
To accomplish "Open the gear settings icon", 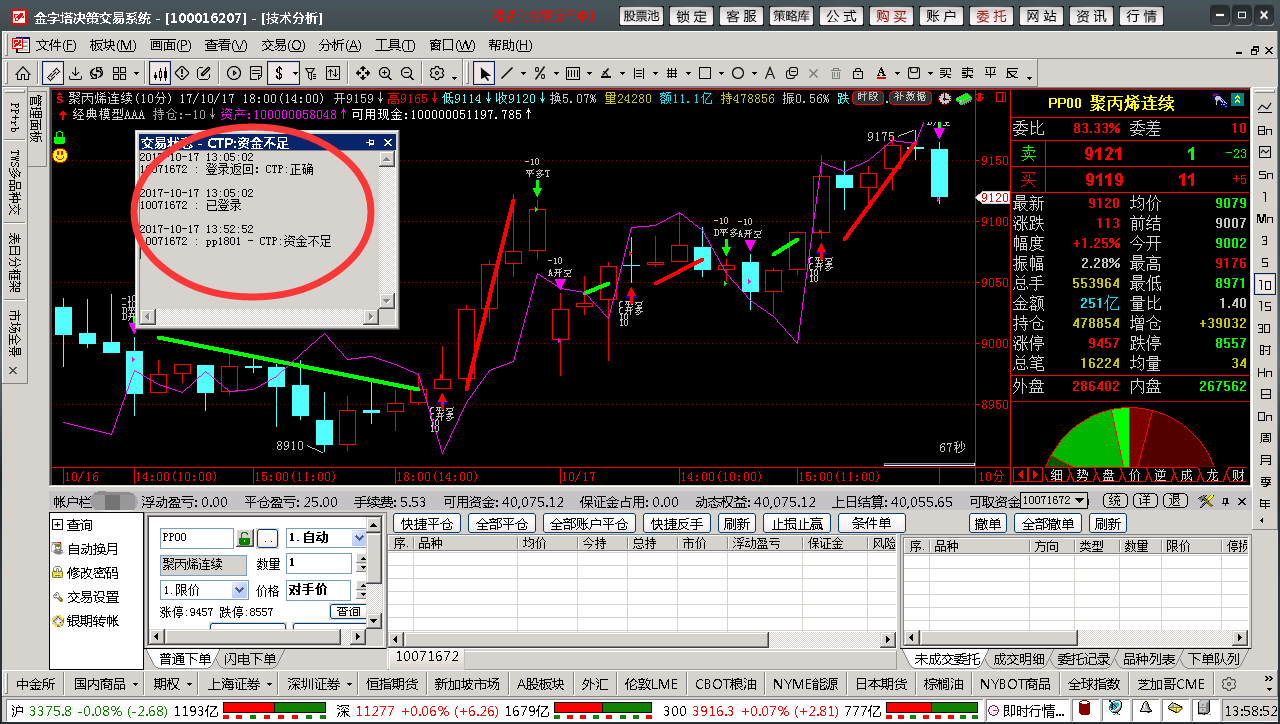I will 437,73.
